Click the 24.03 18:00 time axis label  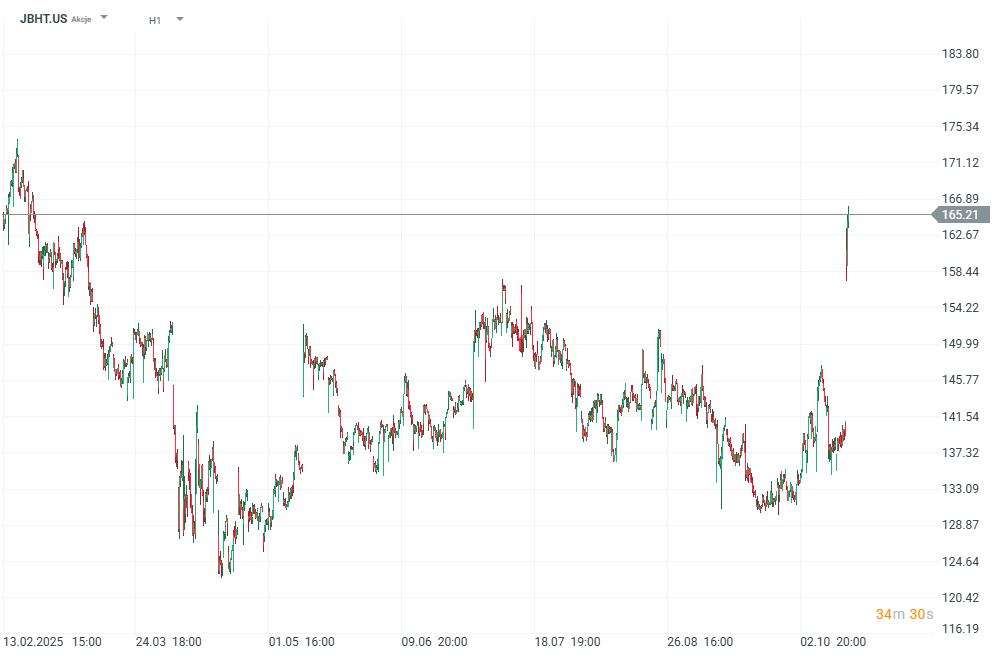click(x=168, y=641)
